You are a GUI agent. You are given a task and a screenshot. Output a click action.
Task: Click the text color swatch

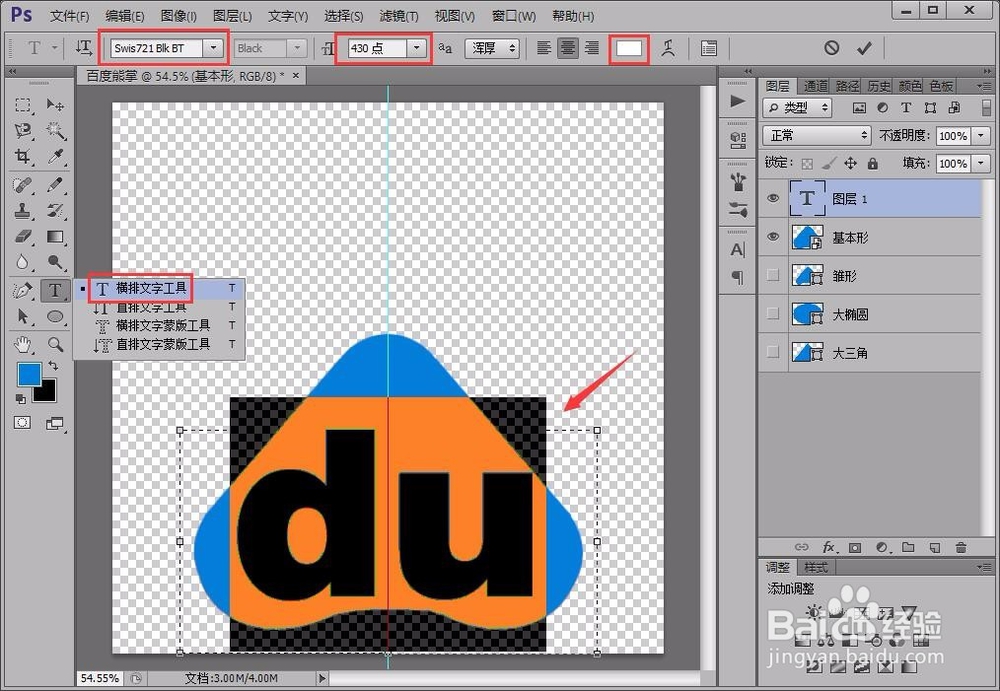(629, 48)
